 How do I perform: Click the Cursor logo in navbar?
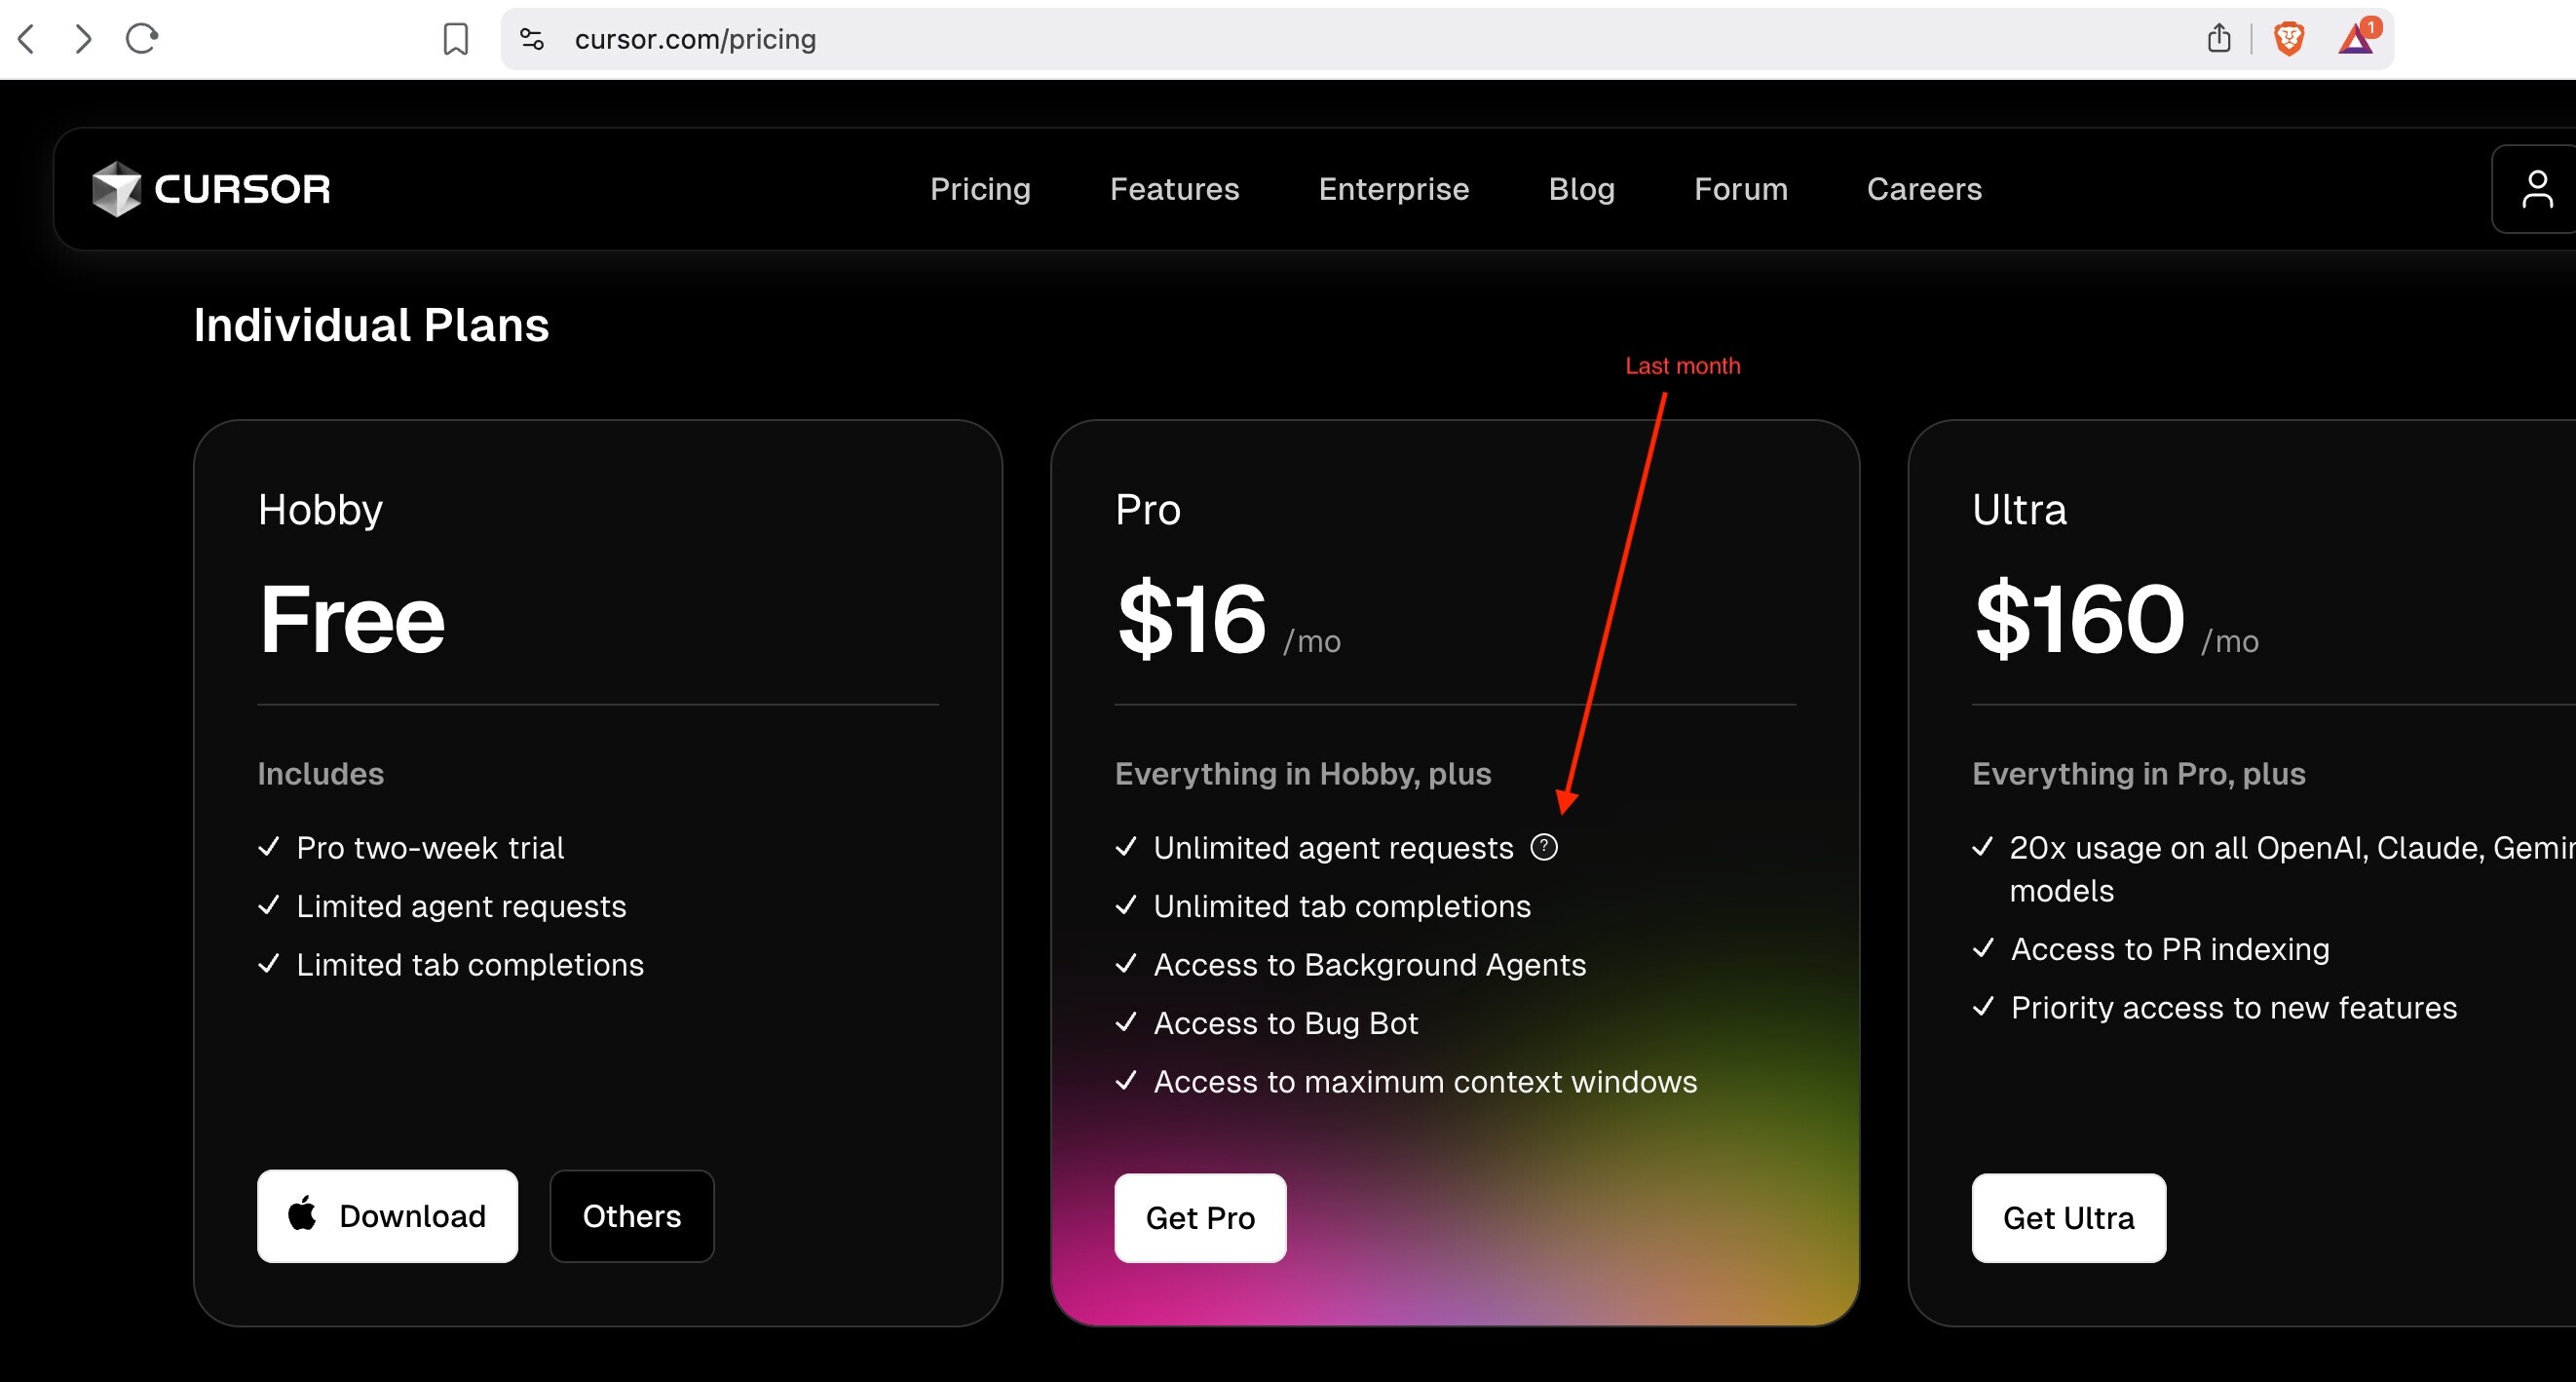tap(211, 189)
